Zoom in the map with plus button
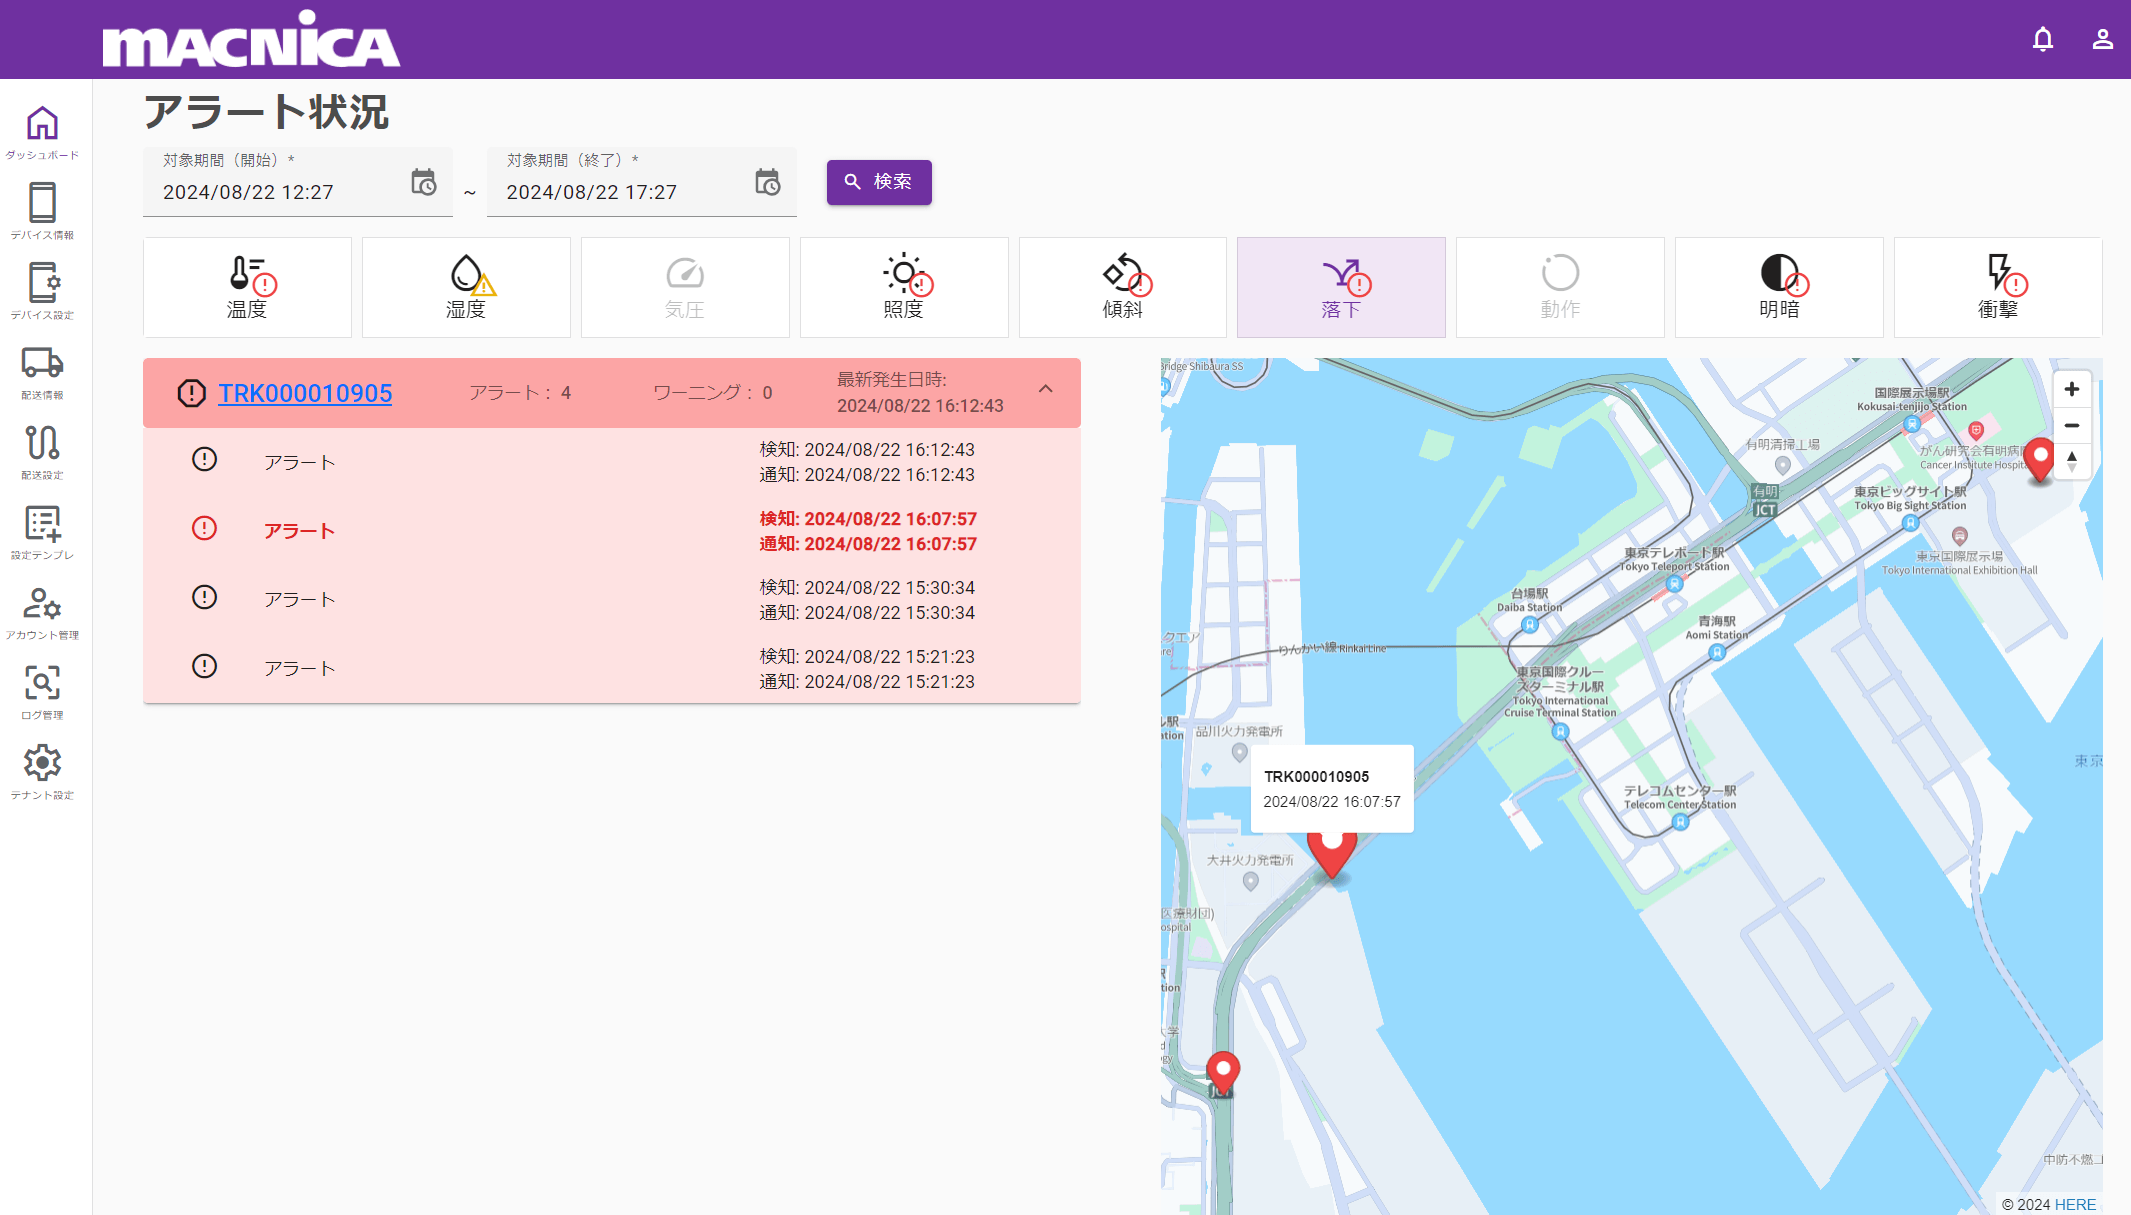The height and width of the screenshot is (1215, 2131). point(2072,389)
